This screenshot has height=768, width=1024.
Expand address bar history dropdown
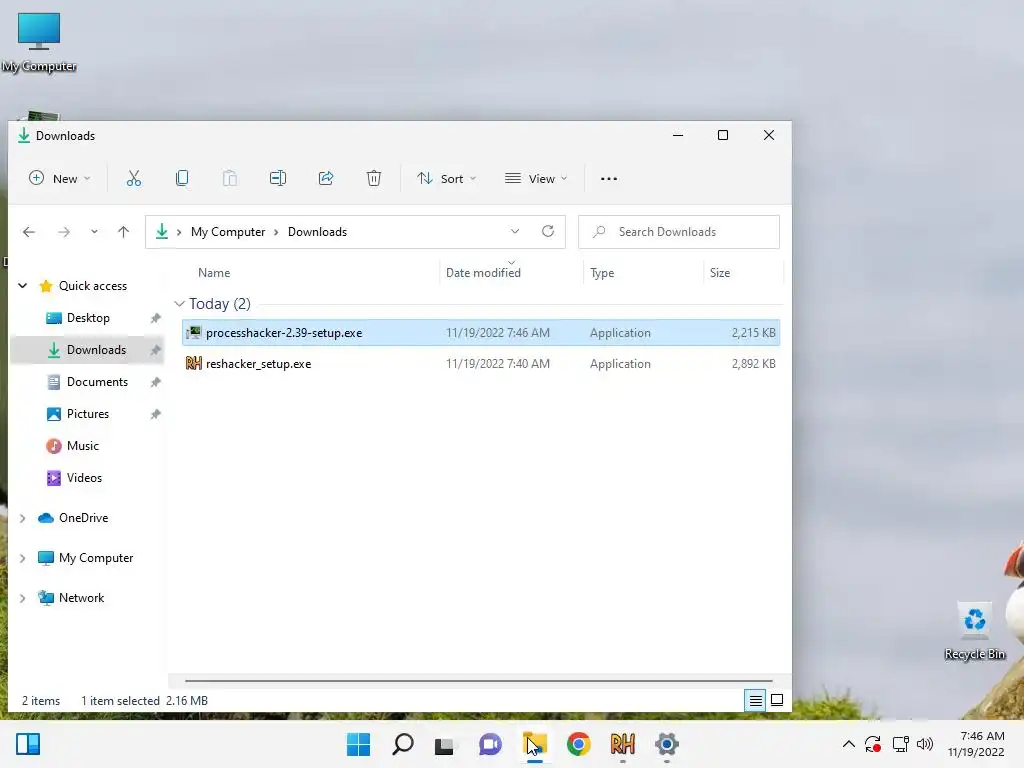click(515, 231)
